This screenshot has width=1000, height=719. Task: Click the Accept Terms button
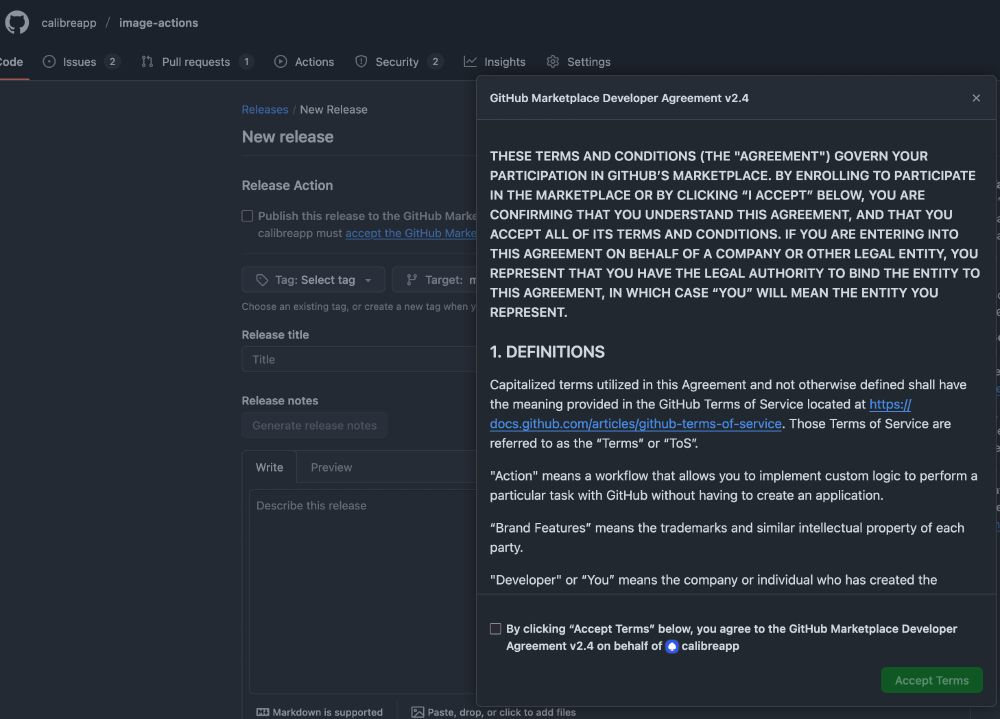click(932, 680)
